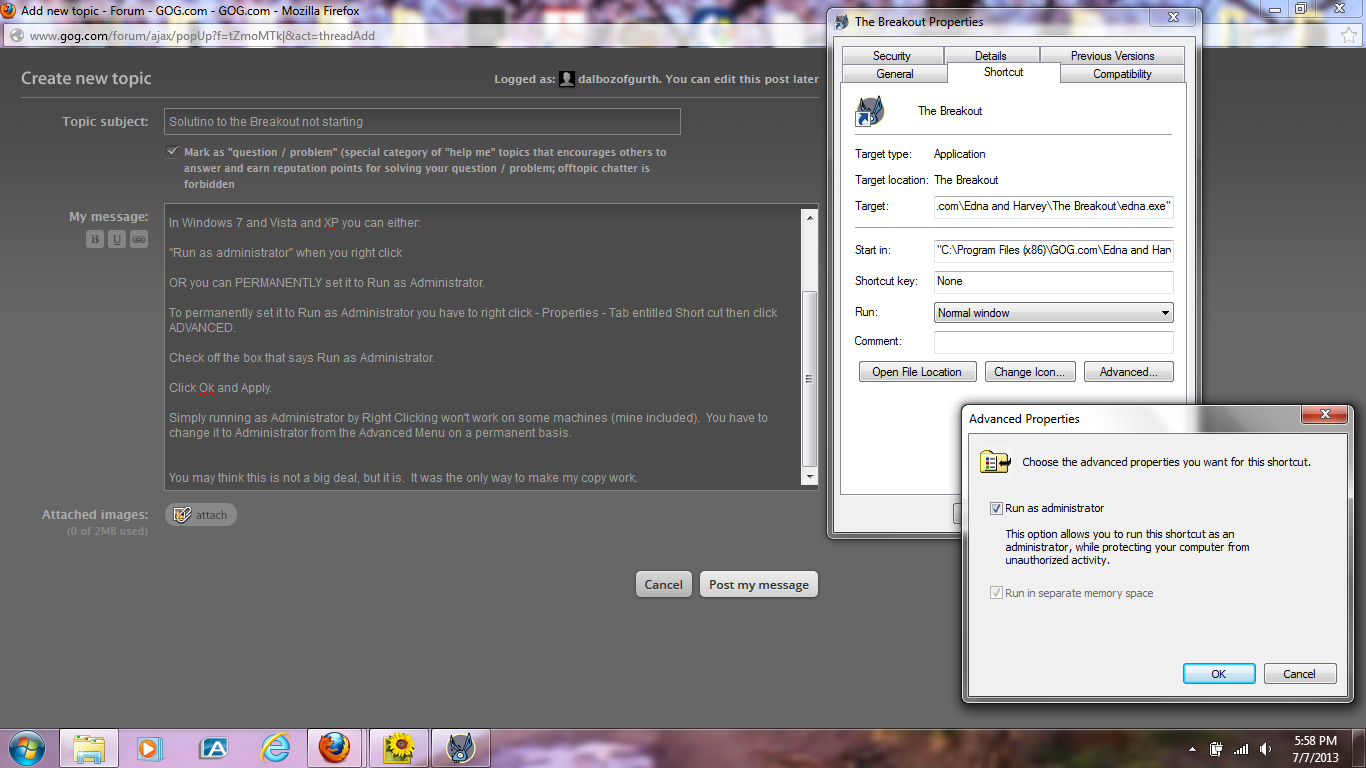Uncheck Run as administrator checkbox
This screenshot has width=1366, height=768.
tap(996, 508)
